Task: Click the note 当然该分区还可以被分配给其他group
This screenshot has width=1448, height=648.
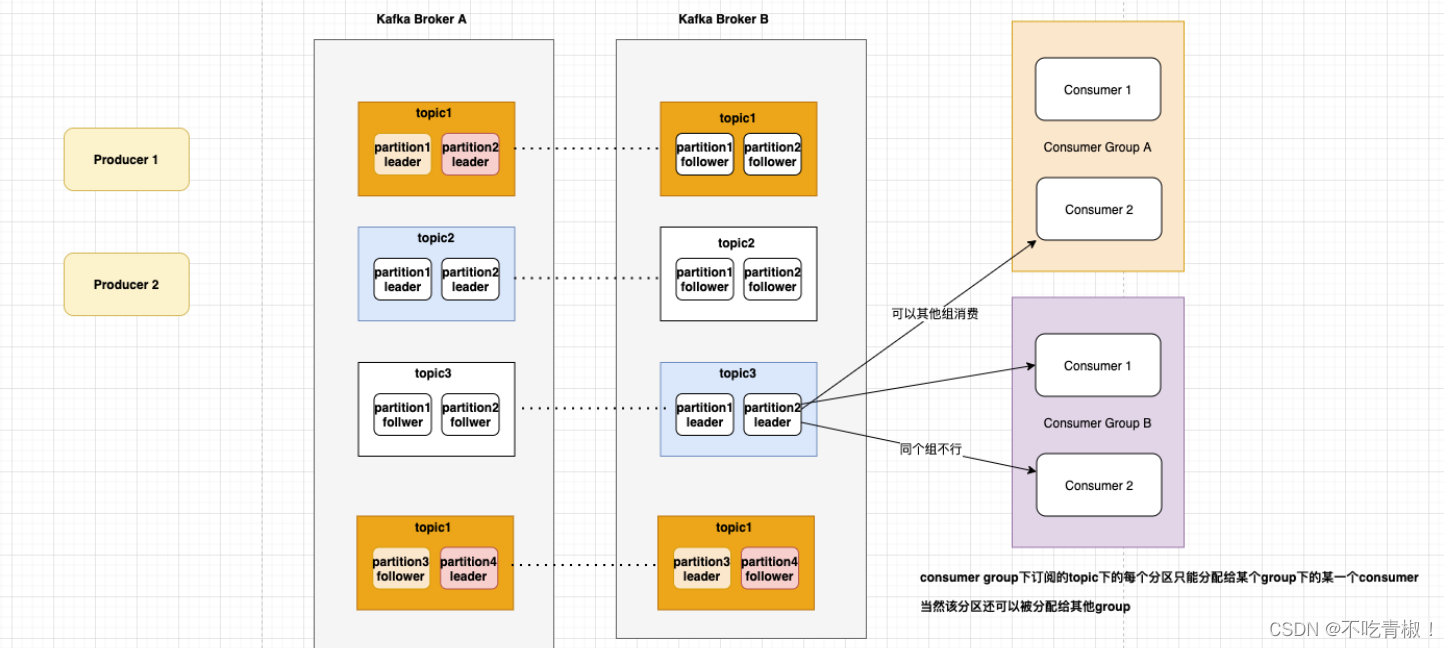Action: coord(1025,607)
